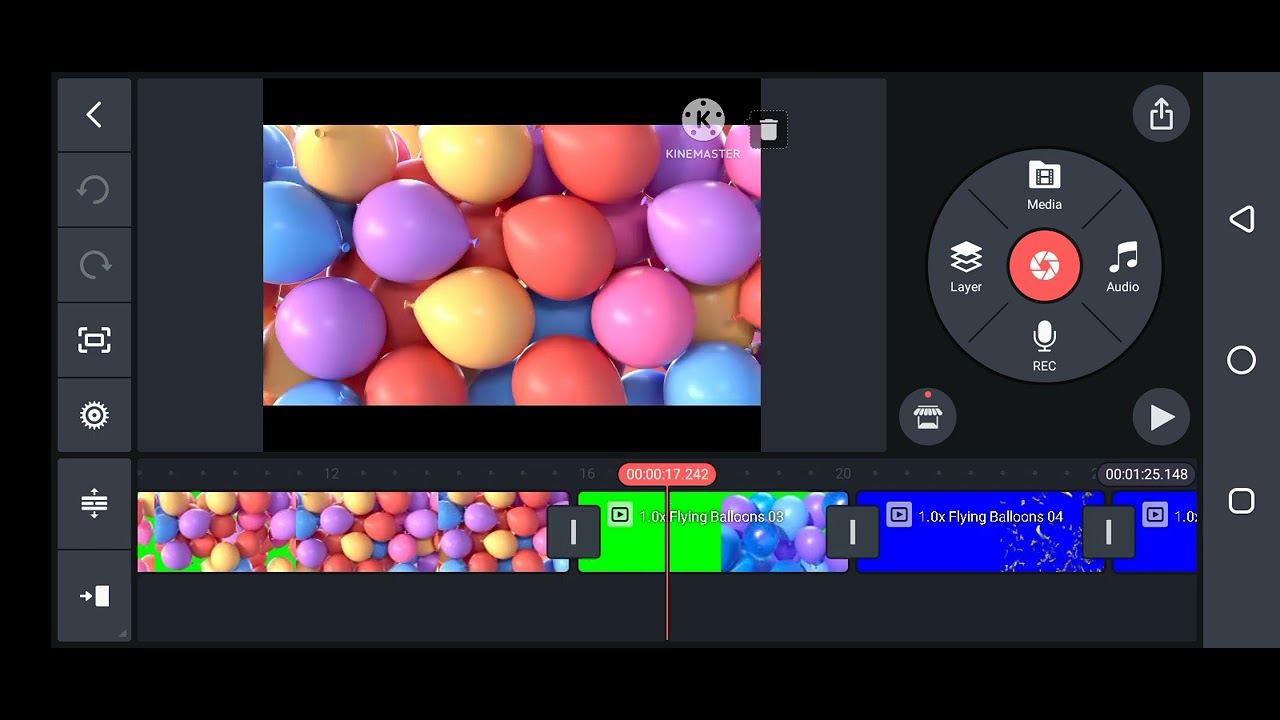This screenshot has height=720, width=1280.
Task: Jump to the timeline start or end
Action: [94, 596]
